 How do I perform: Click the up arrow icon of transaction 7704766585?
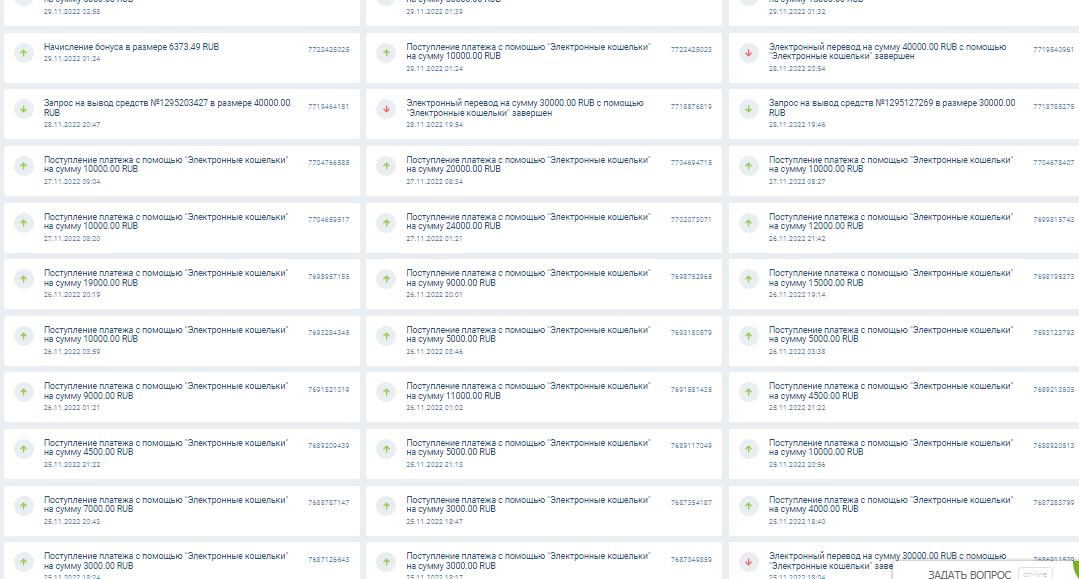[x=24, y=166]
